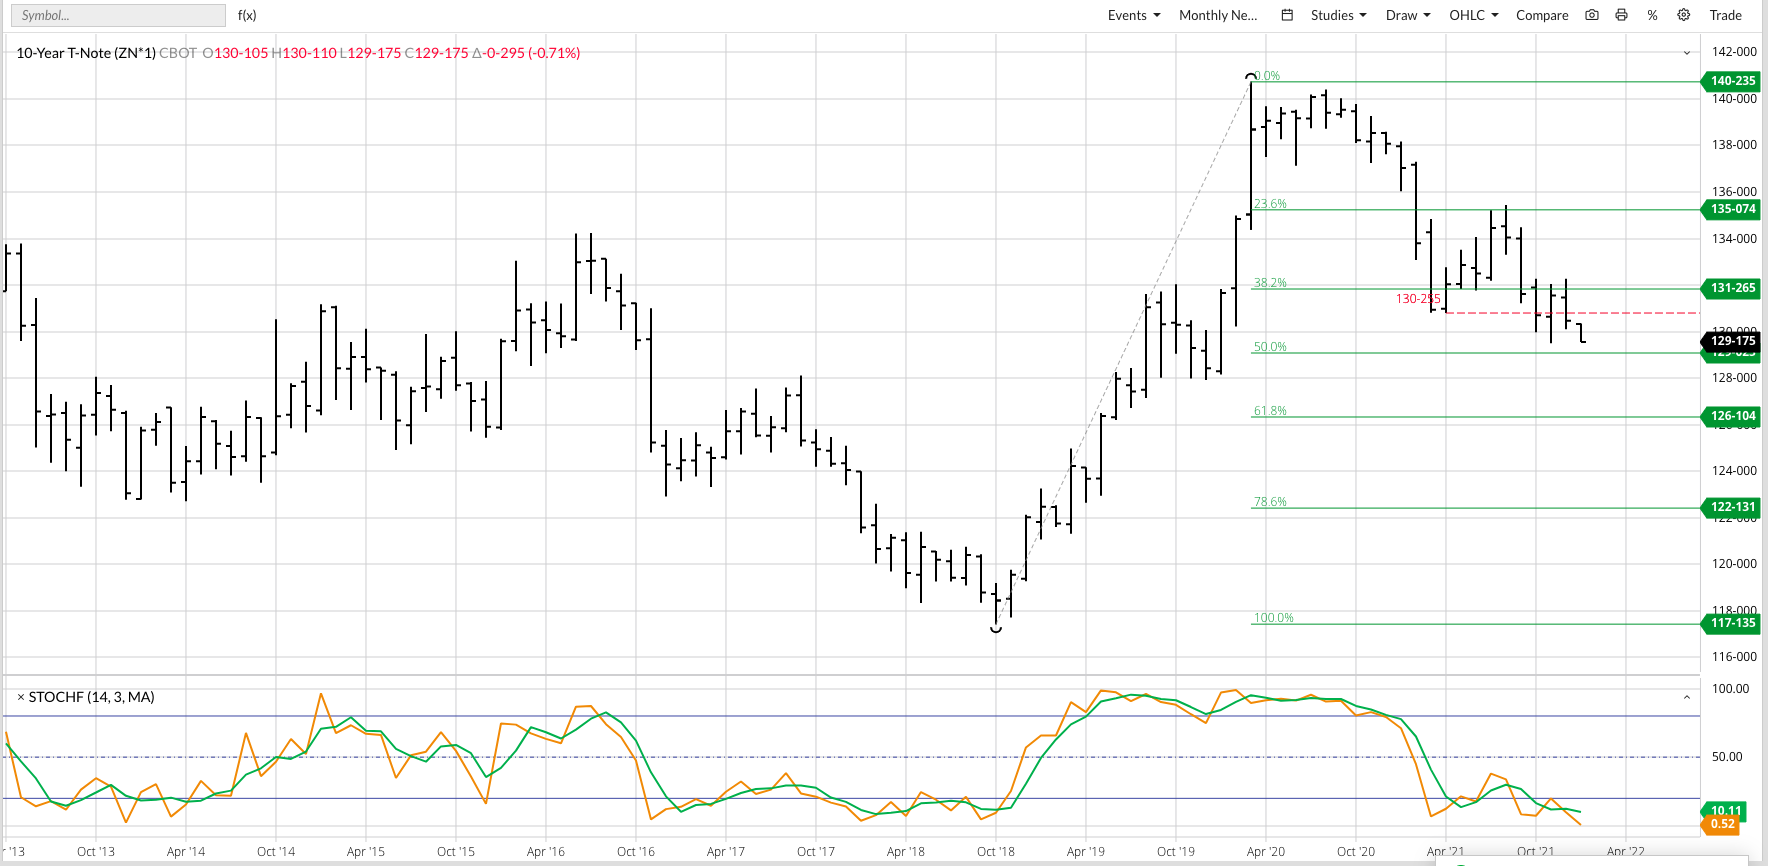The width and height of the screenshot is (1768, 866).
Task: Print the chart using printer icon
Action: [1621, 15]
